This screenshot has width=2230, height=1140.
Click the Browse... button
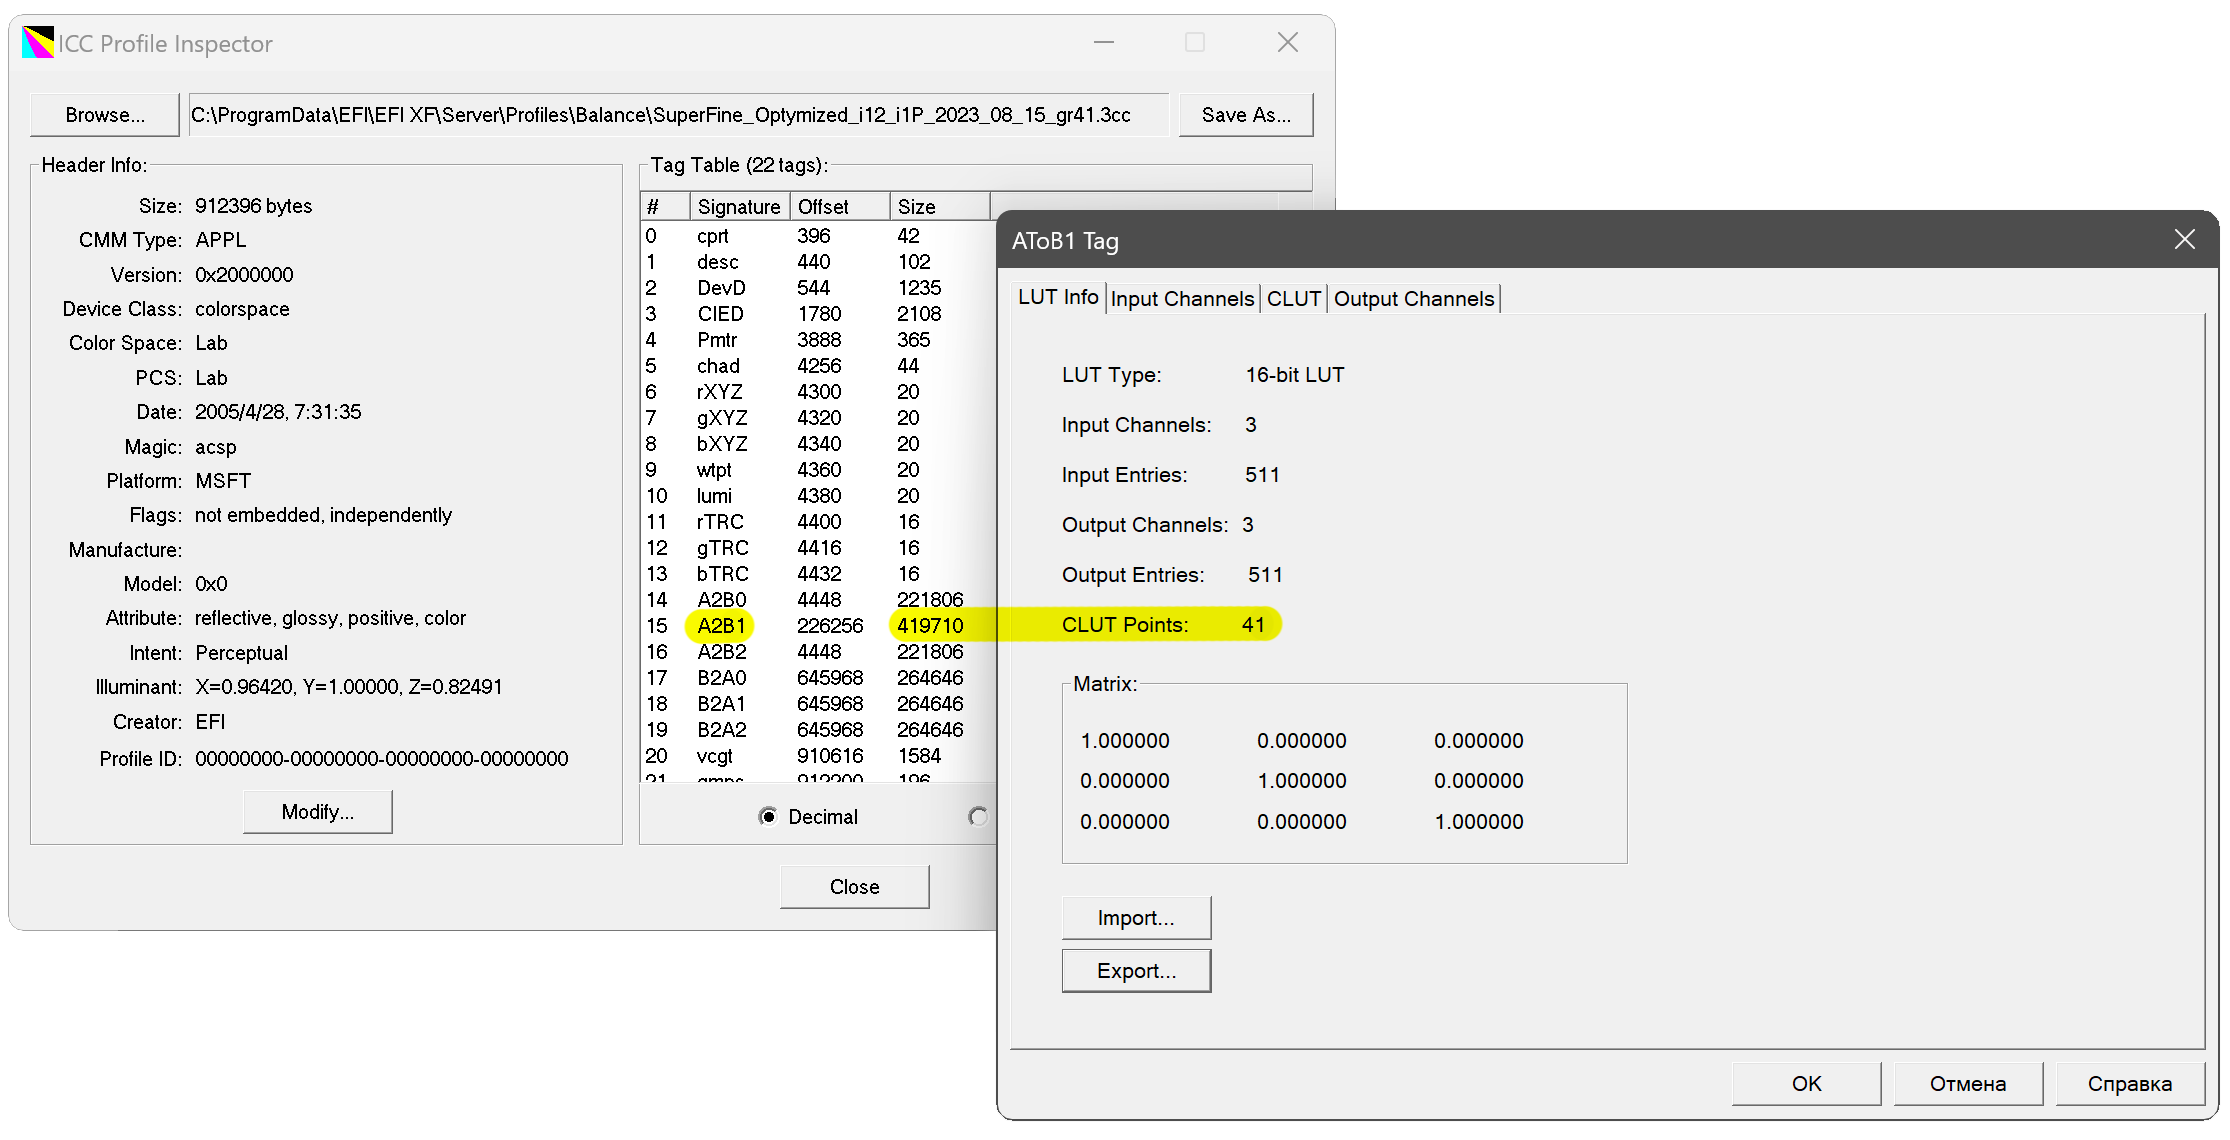point(105,115)
